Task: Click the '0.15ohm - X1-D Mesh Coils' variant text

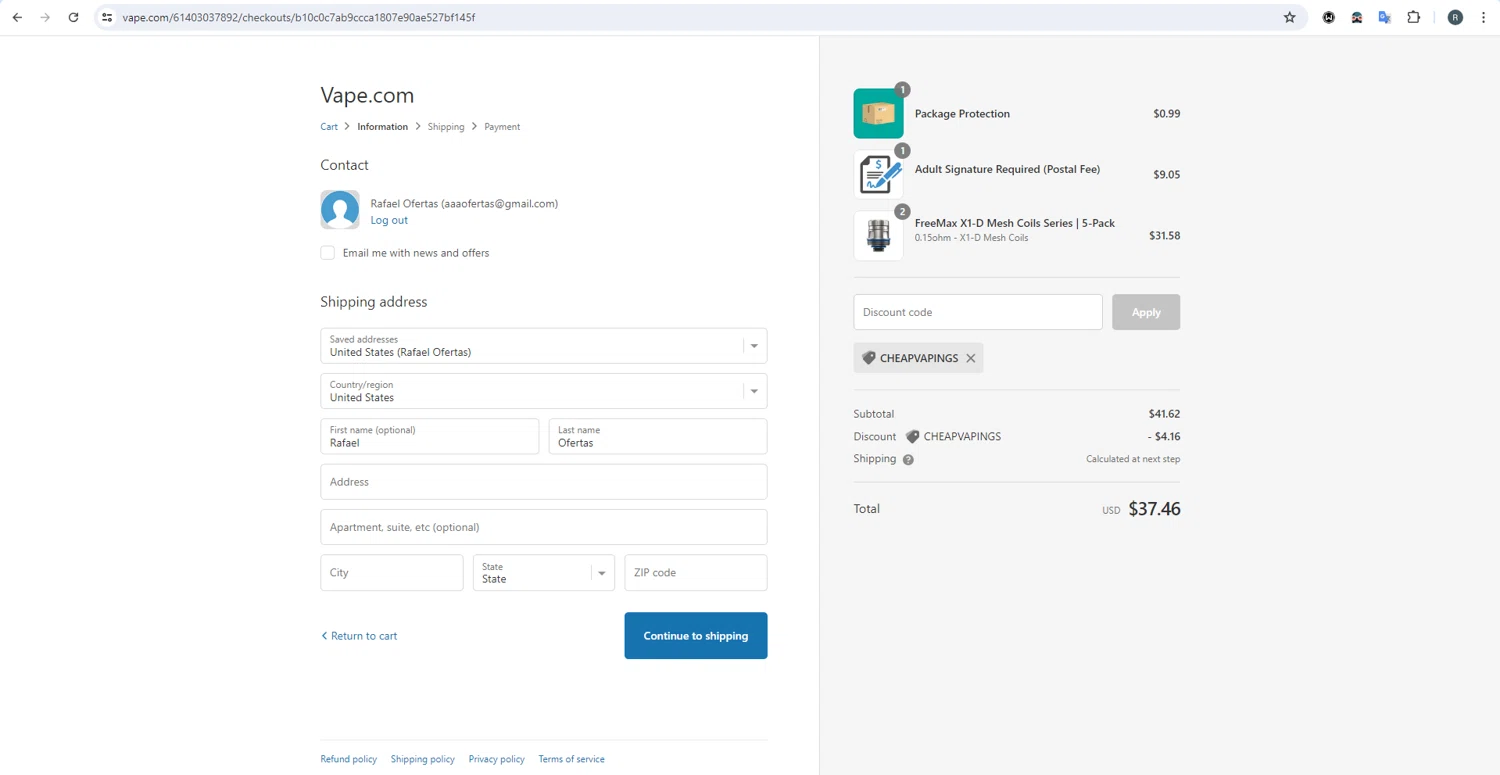Action: 971,238
